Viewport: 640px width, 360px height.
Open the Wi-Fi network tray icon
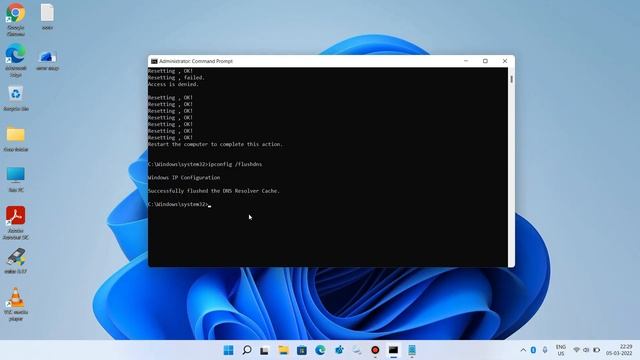point(576,350)
